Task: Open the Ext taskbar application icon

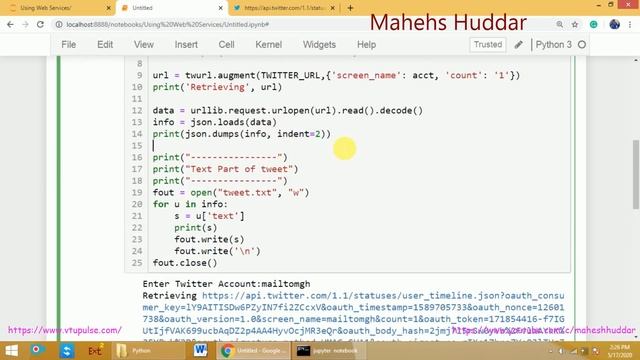Action: tap(95, 351)
